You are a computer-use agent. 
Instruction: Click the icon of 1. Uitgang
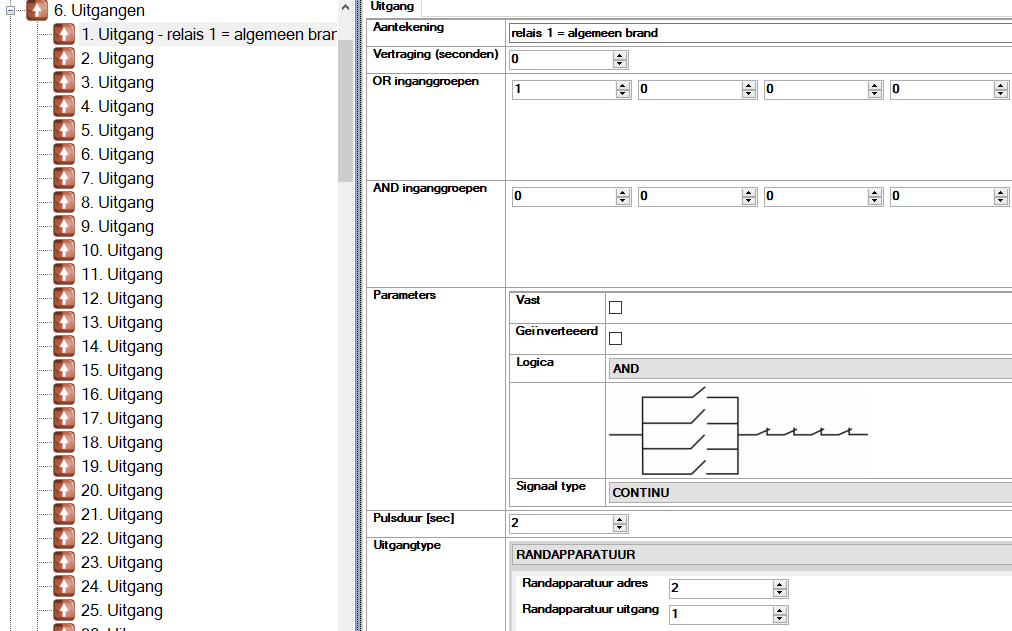pyautogui.click(x=64, y=34)
